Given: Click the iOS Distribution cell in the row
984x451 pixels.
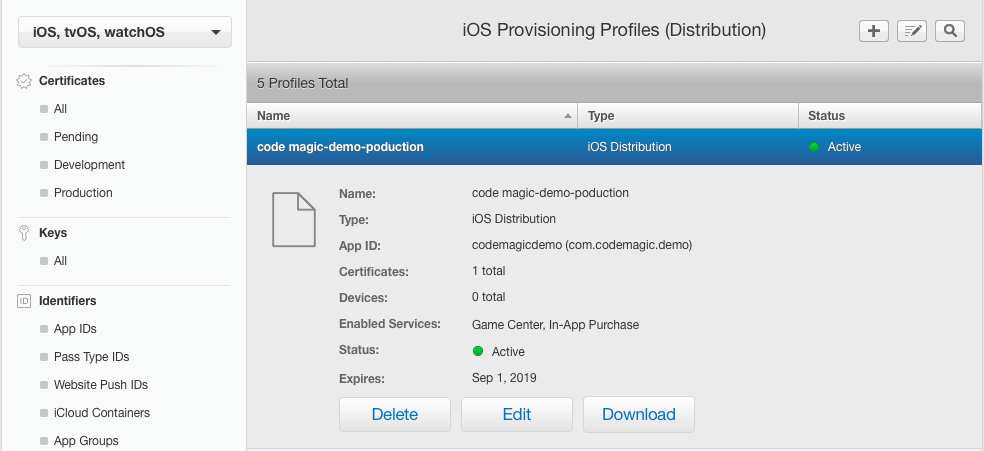Looking at the screenshot, I should pyautogui.click(x=629, y=147).
